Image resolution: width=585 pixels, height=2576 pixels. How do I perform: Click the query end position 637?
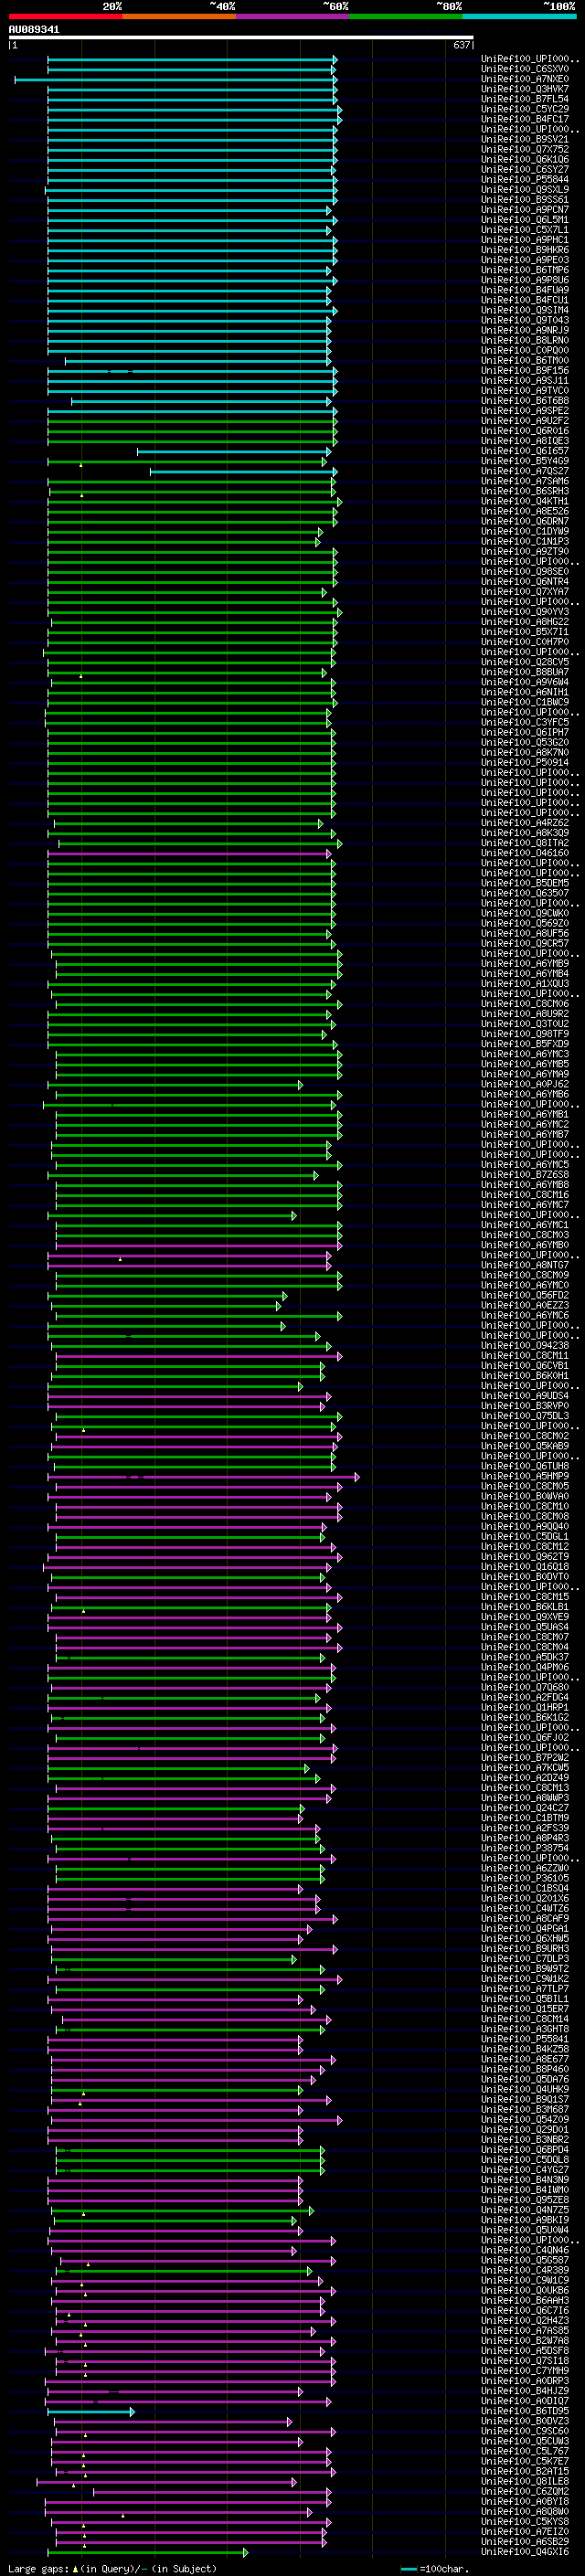pos(461,45)
